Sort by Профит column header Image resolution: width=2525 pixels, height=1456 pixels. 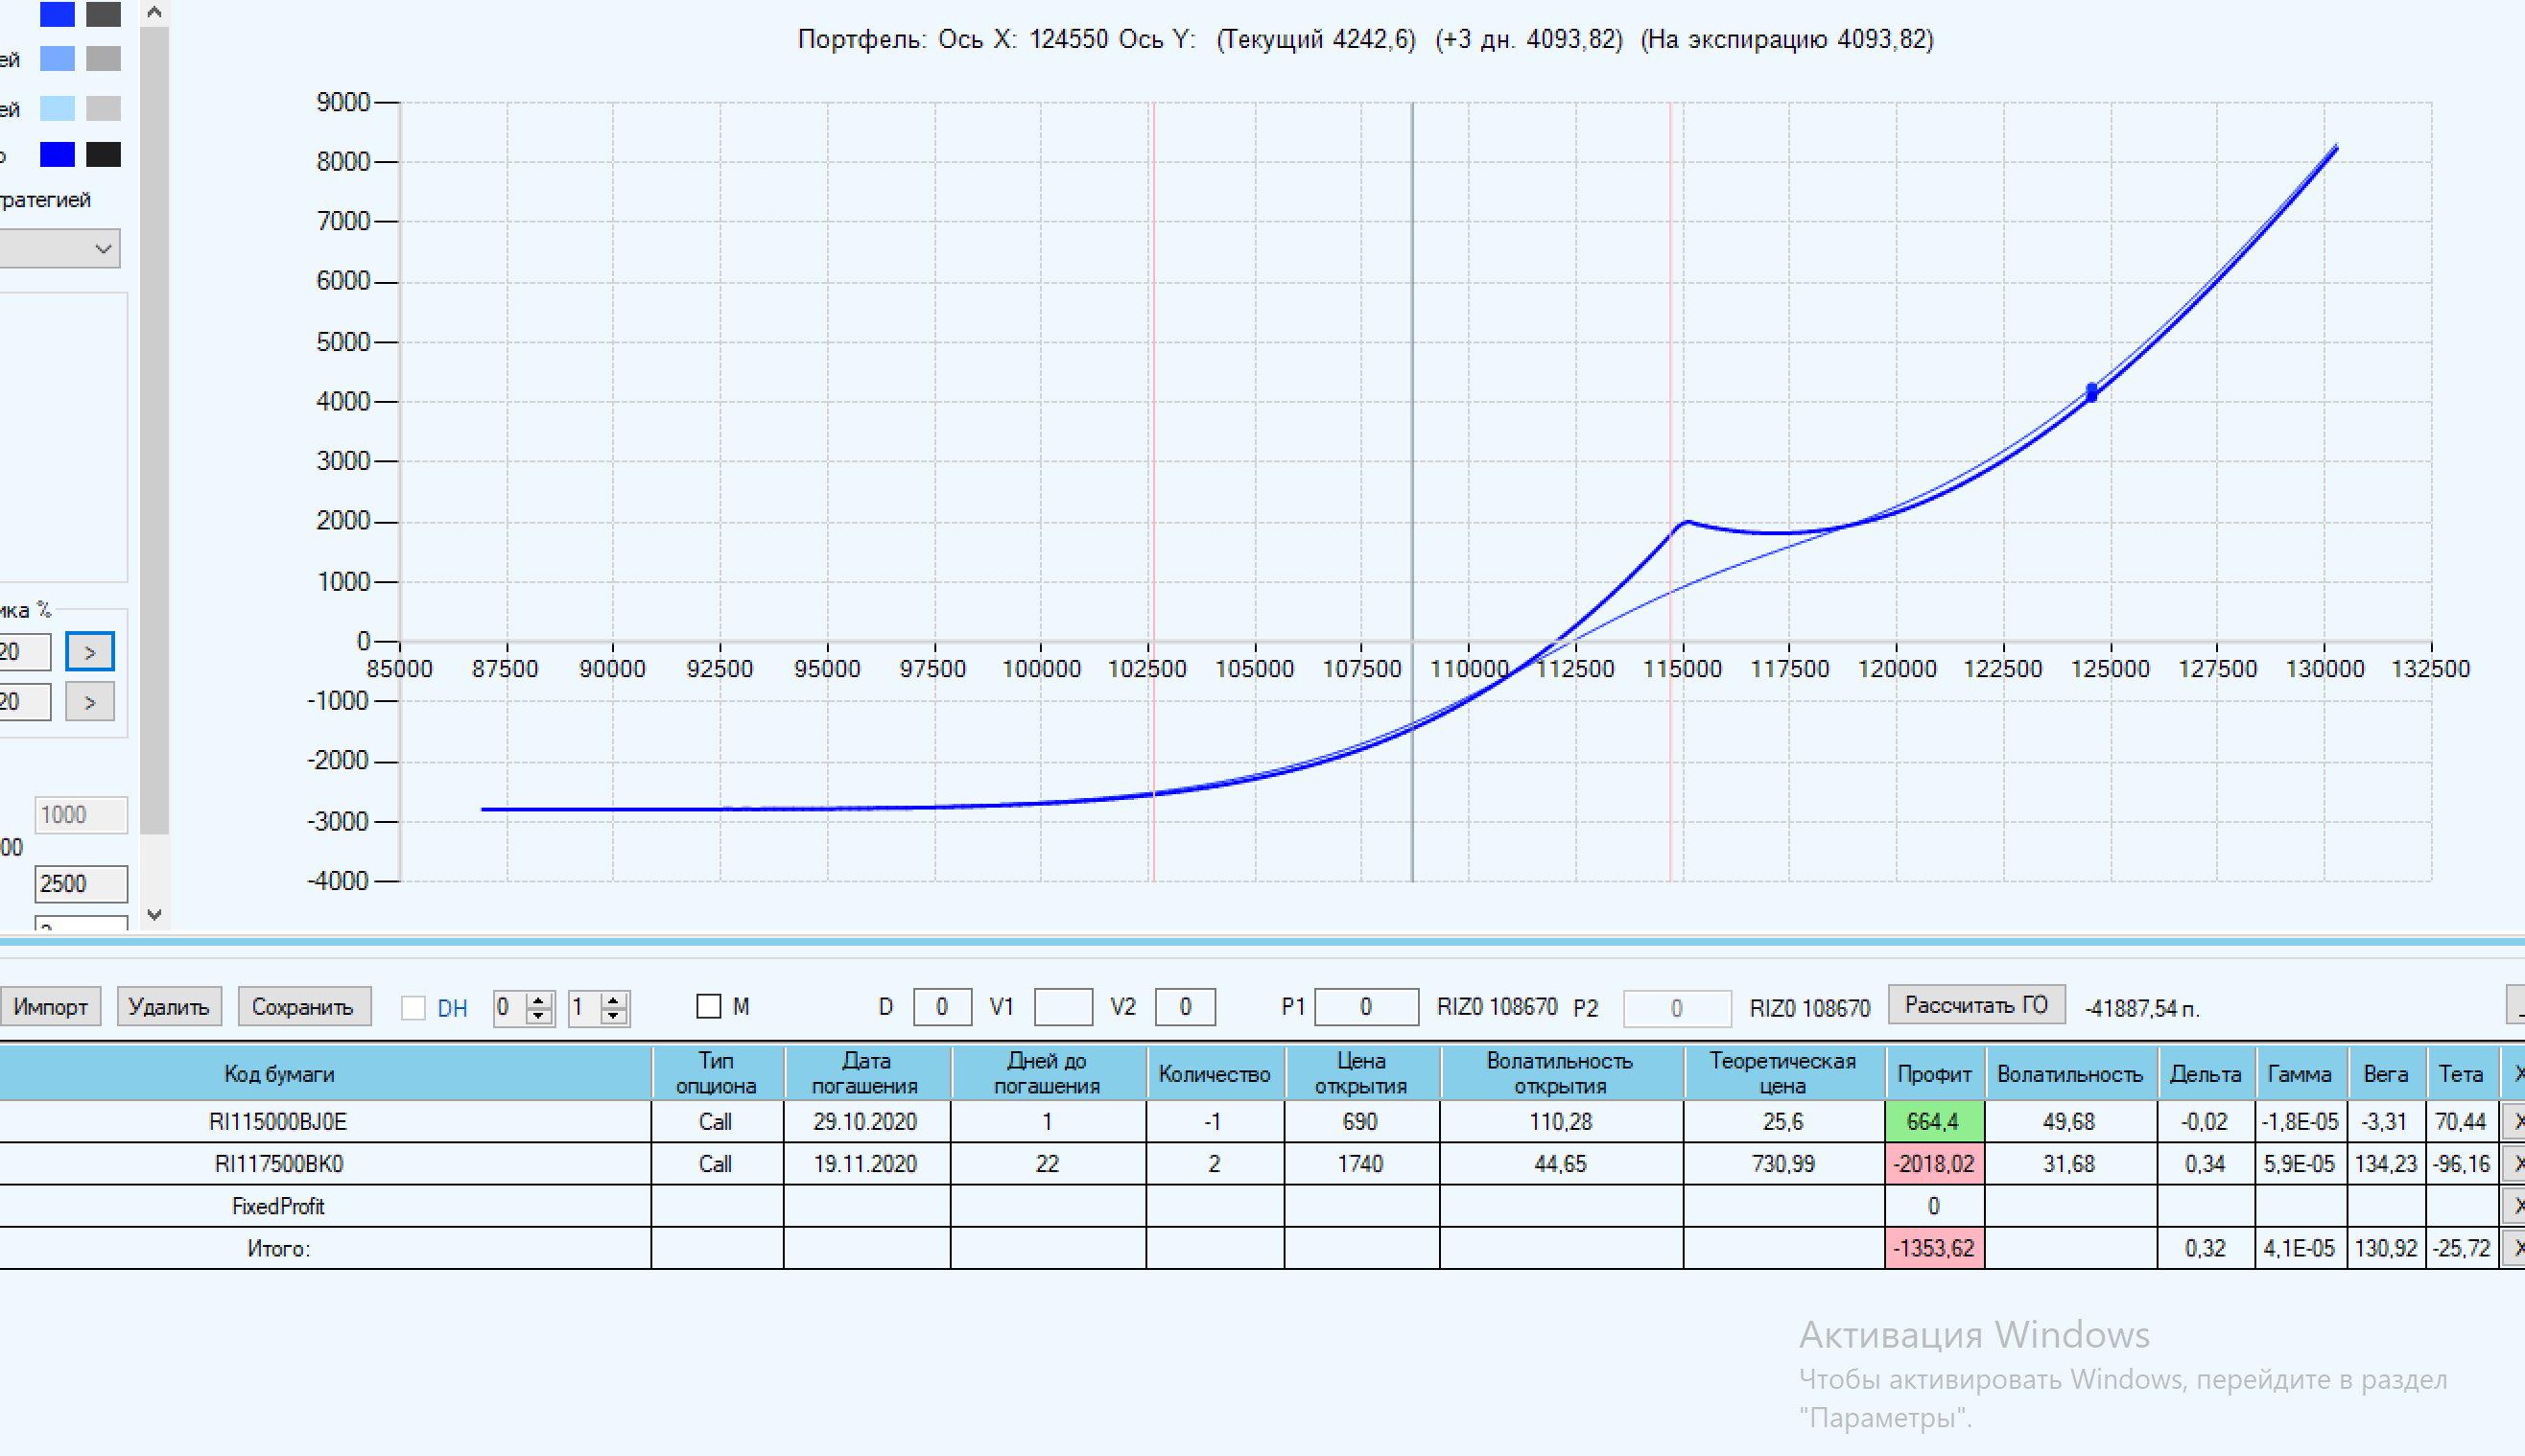click(x=1933, y=1074)
